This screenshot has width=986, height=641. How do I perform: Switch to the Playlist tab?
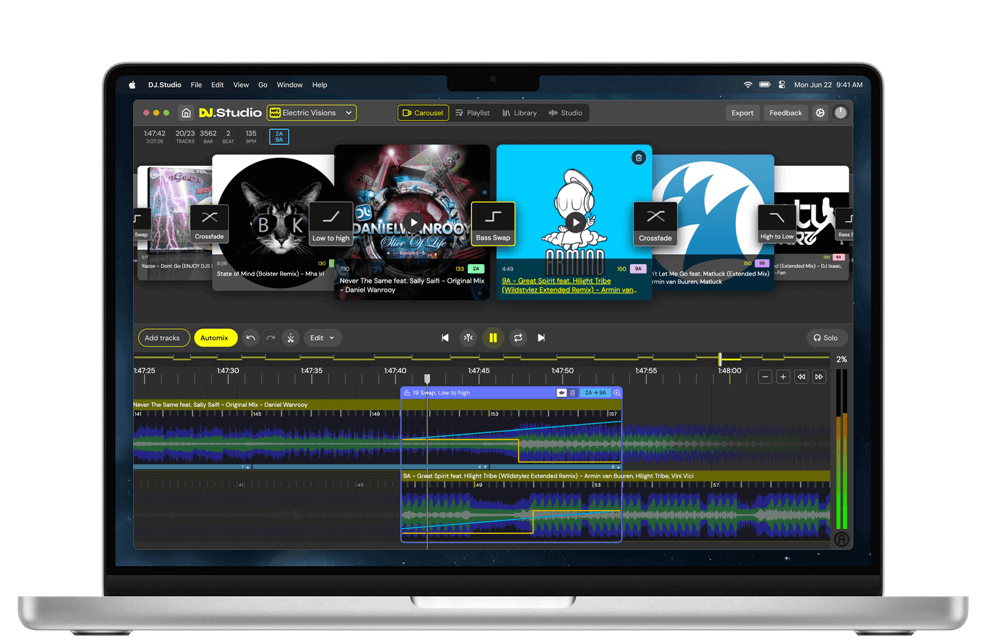tap(472, 113)
